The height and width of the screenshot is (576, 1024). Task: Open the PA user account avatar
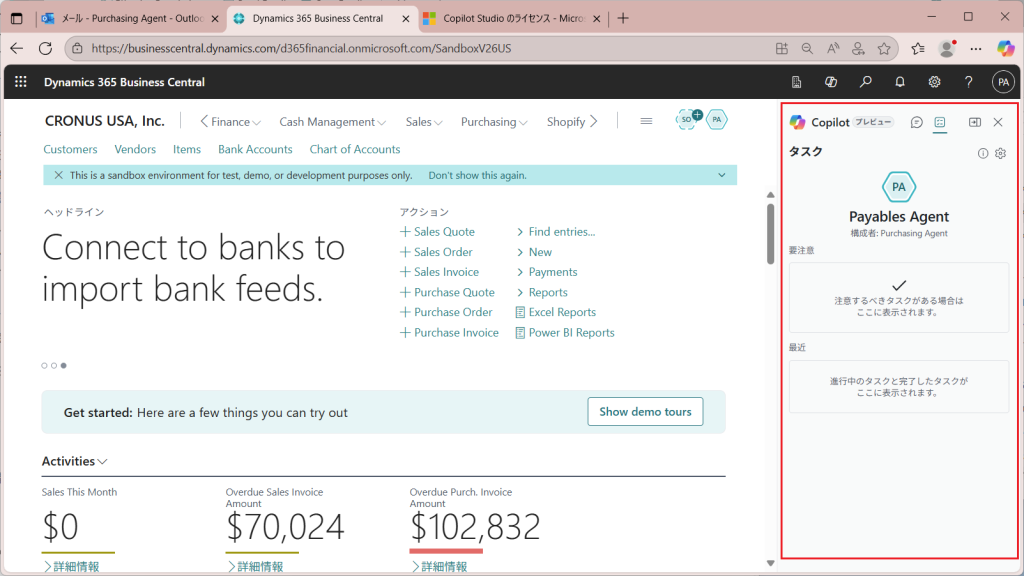pyautogui.click(x=1003, y=82)
